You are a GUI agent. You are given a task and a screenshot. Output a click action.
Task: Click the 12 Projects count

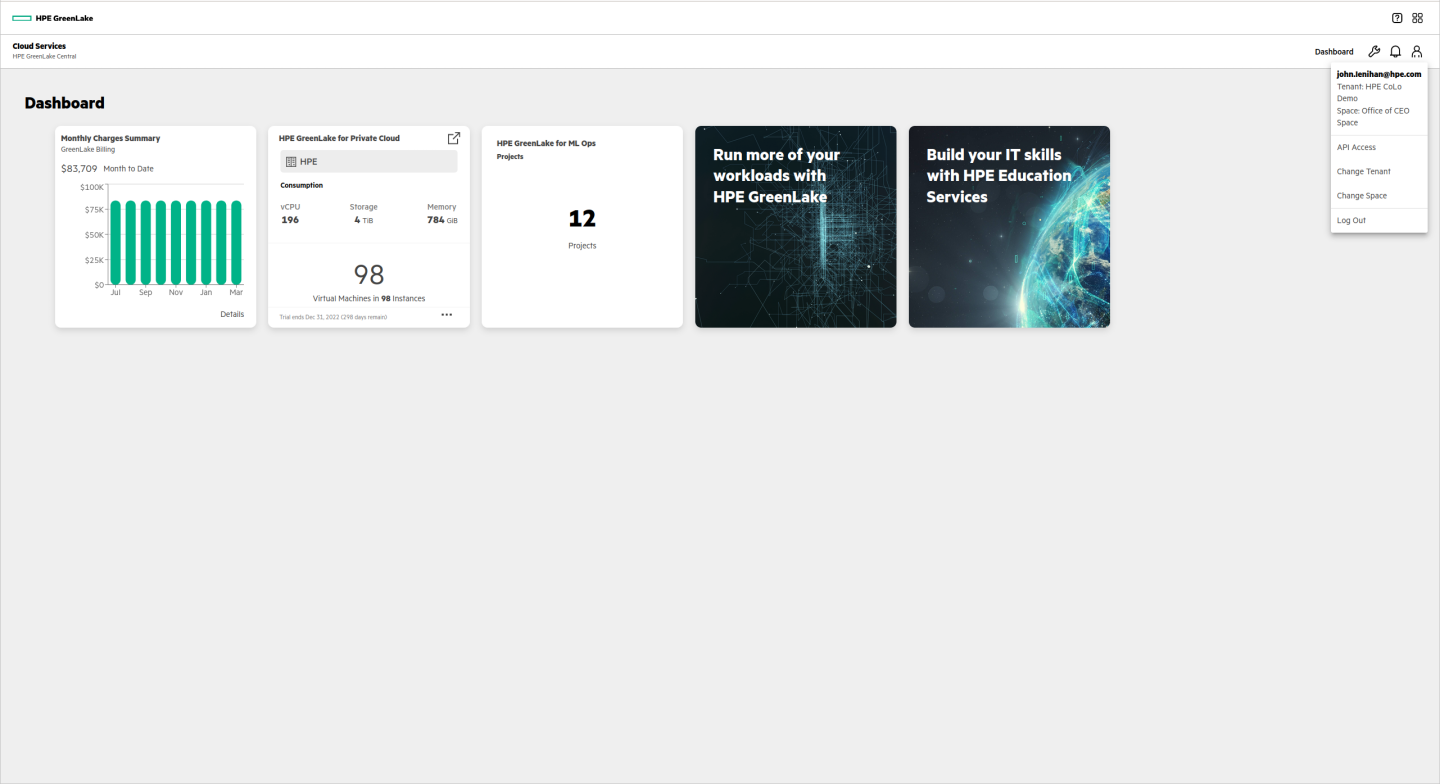point(582,218)
